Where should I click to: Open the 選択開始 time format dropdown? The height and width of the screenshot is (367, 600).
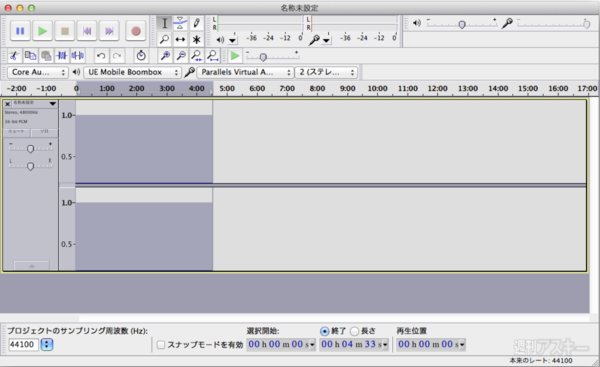312,345
